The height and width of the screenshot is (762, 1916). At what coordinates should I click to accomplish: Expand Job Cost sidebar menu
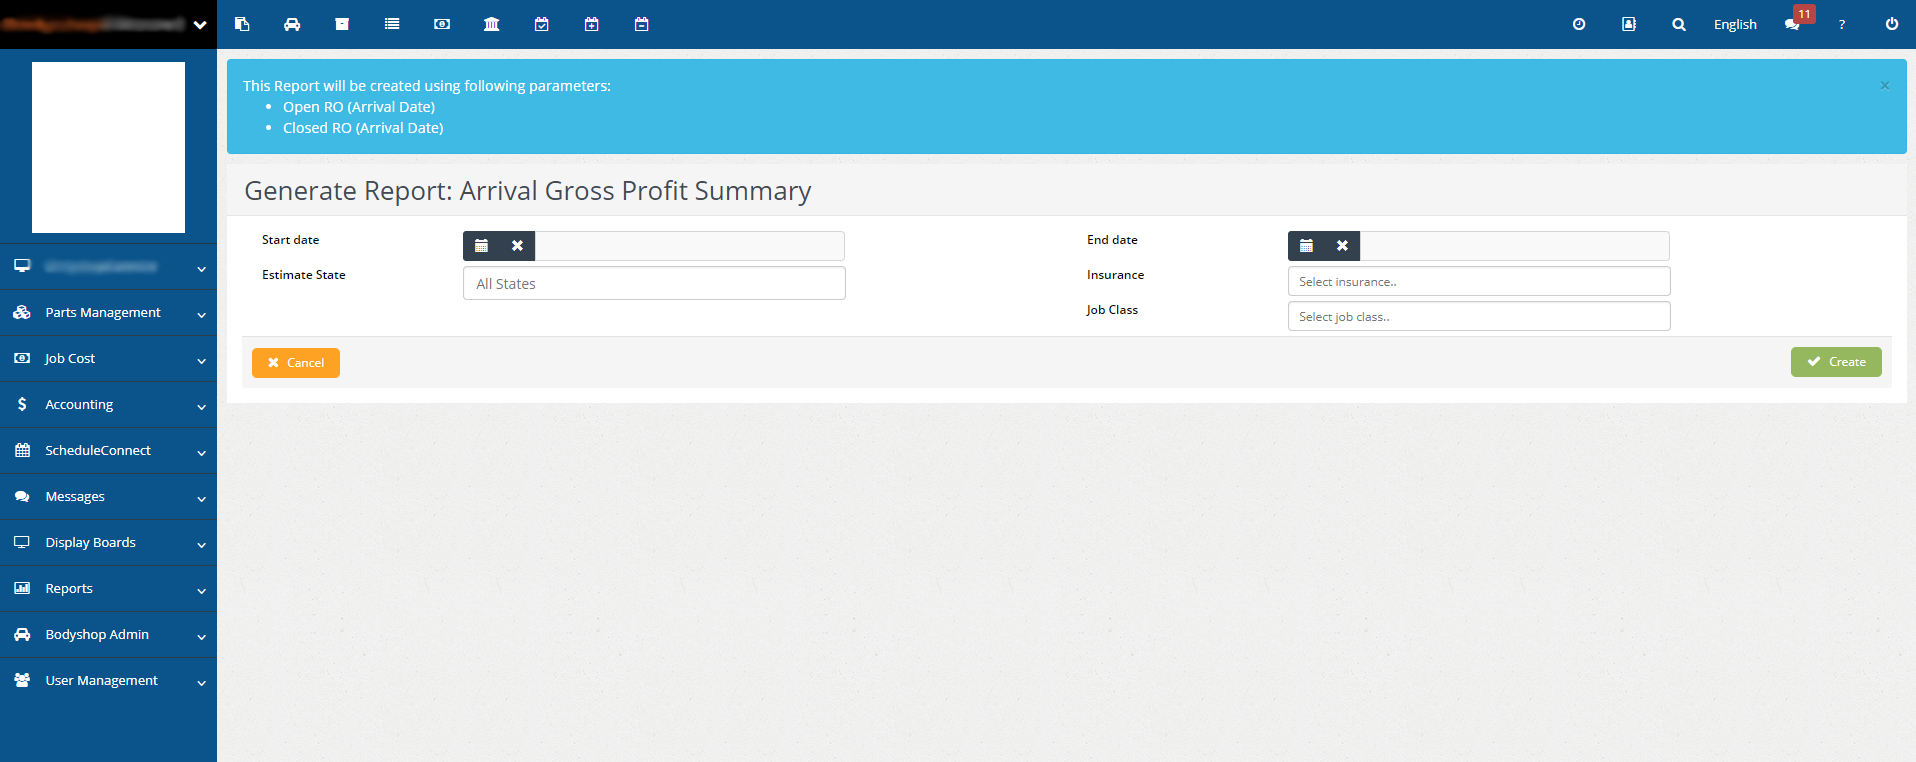tap(108, 359)
